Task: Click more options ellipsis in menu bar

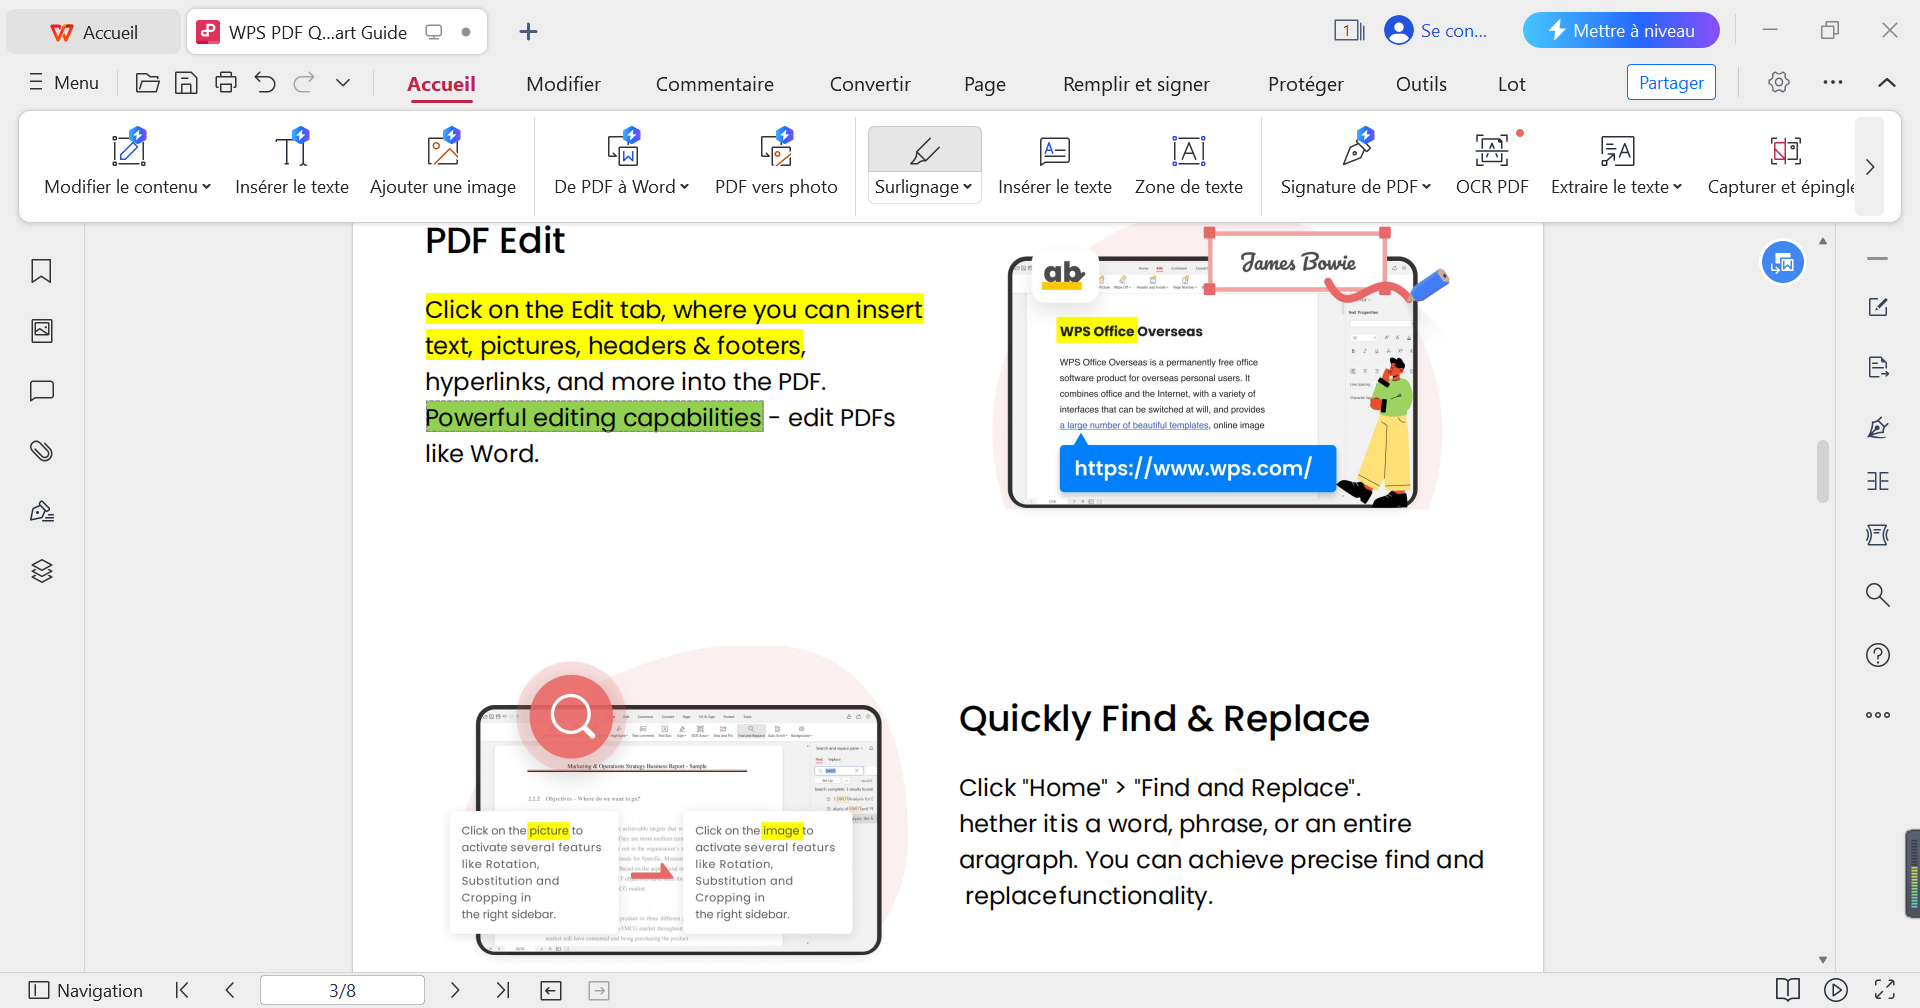Action: click(x=1832, y=82)
